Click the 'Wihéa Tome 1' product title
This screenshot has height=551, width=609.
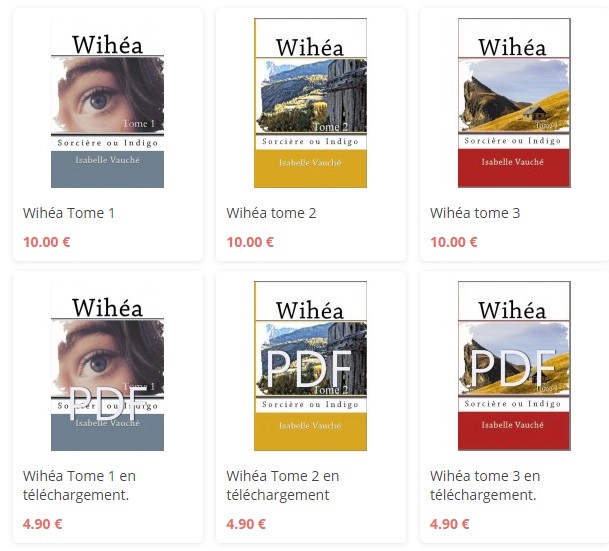click(69, 213)
